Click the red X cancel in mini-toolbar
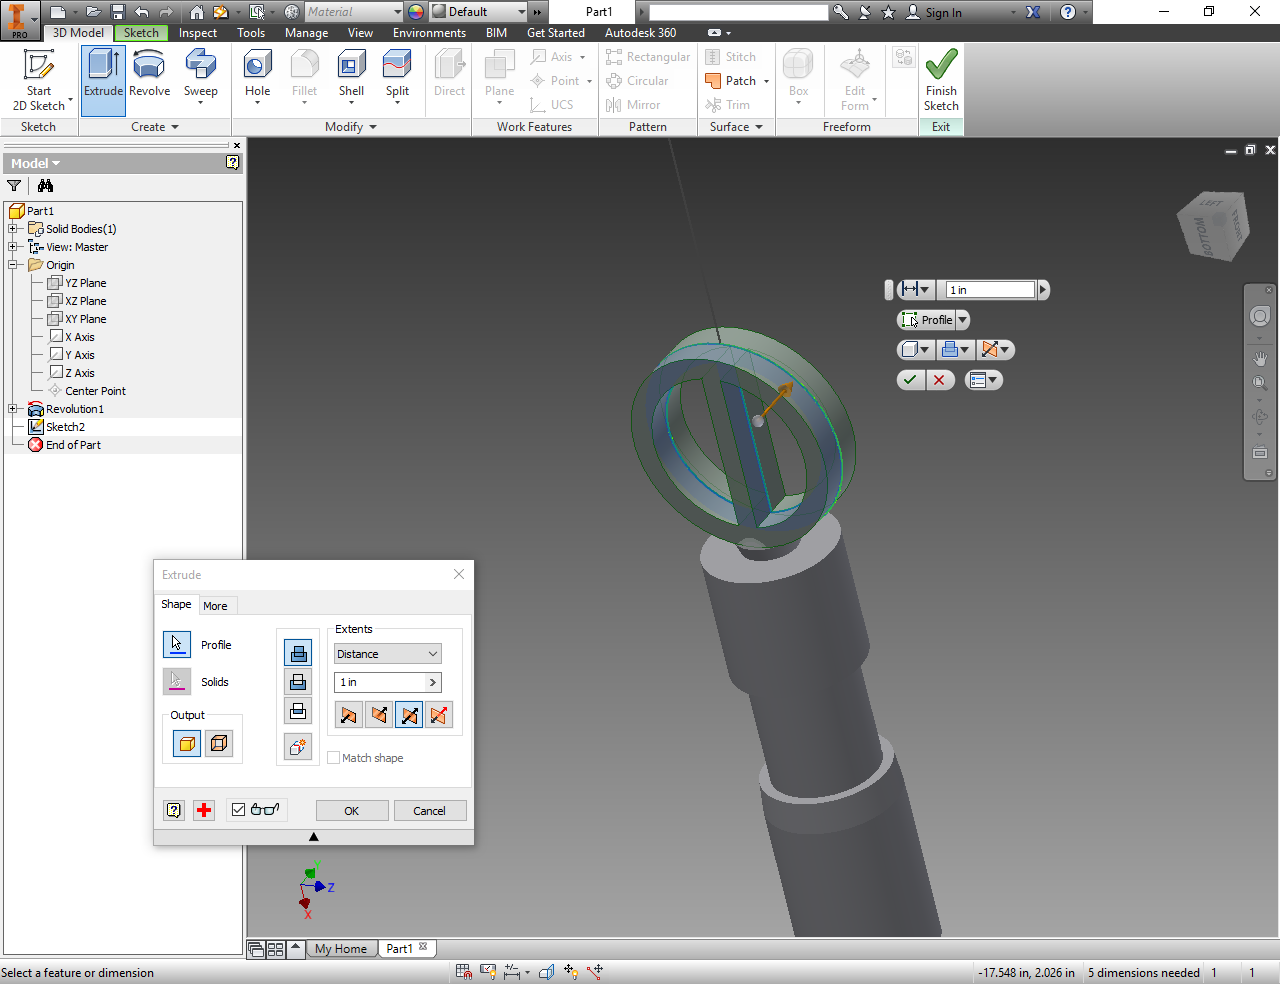 [x=939, y=380]
